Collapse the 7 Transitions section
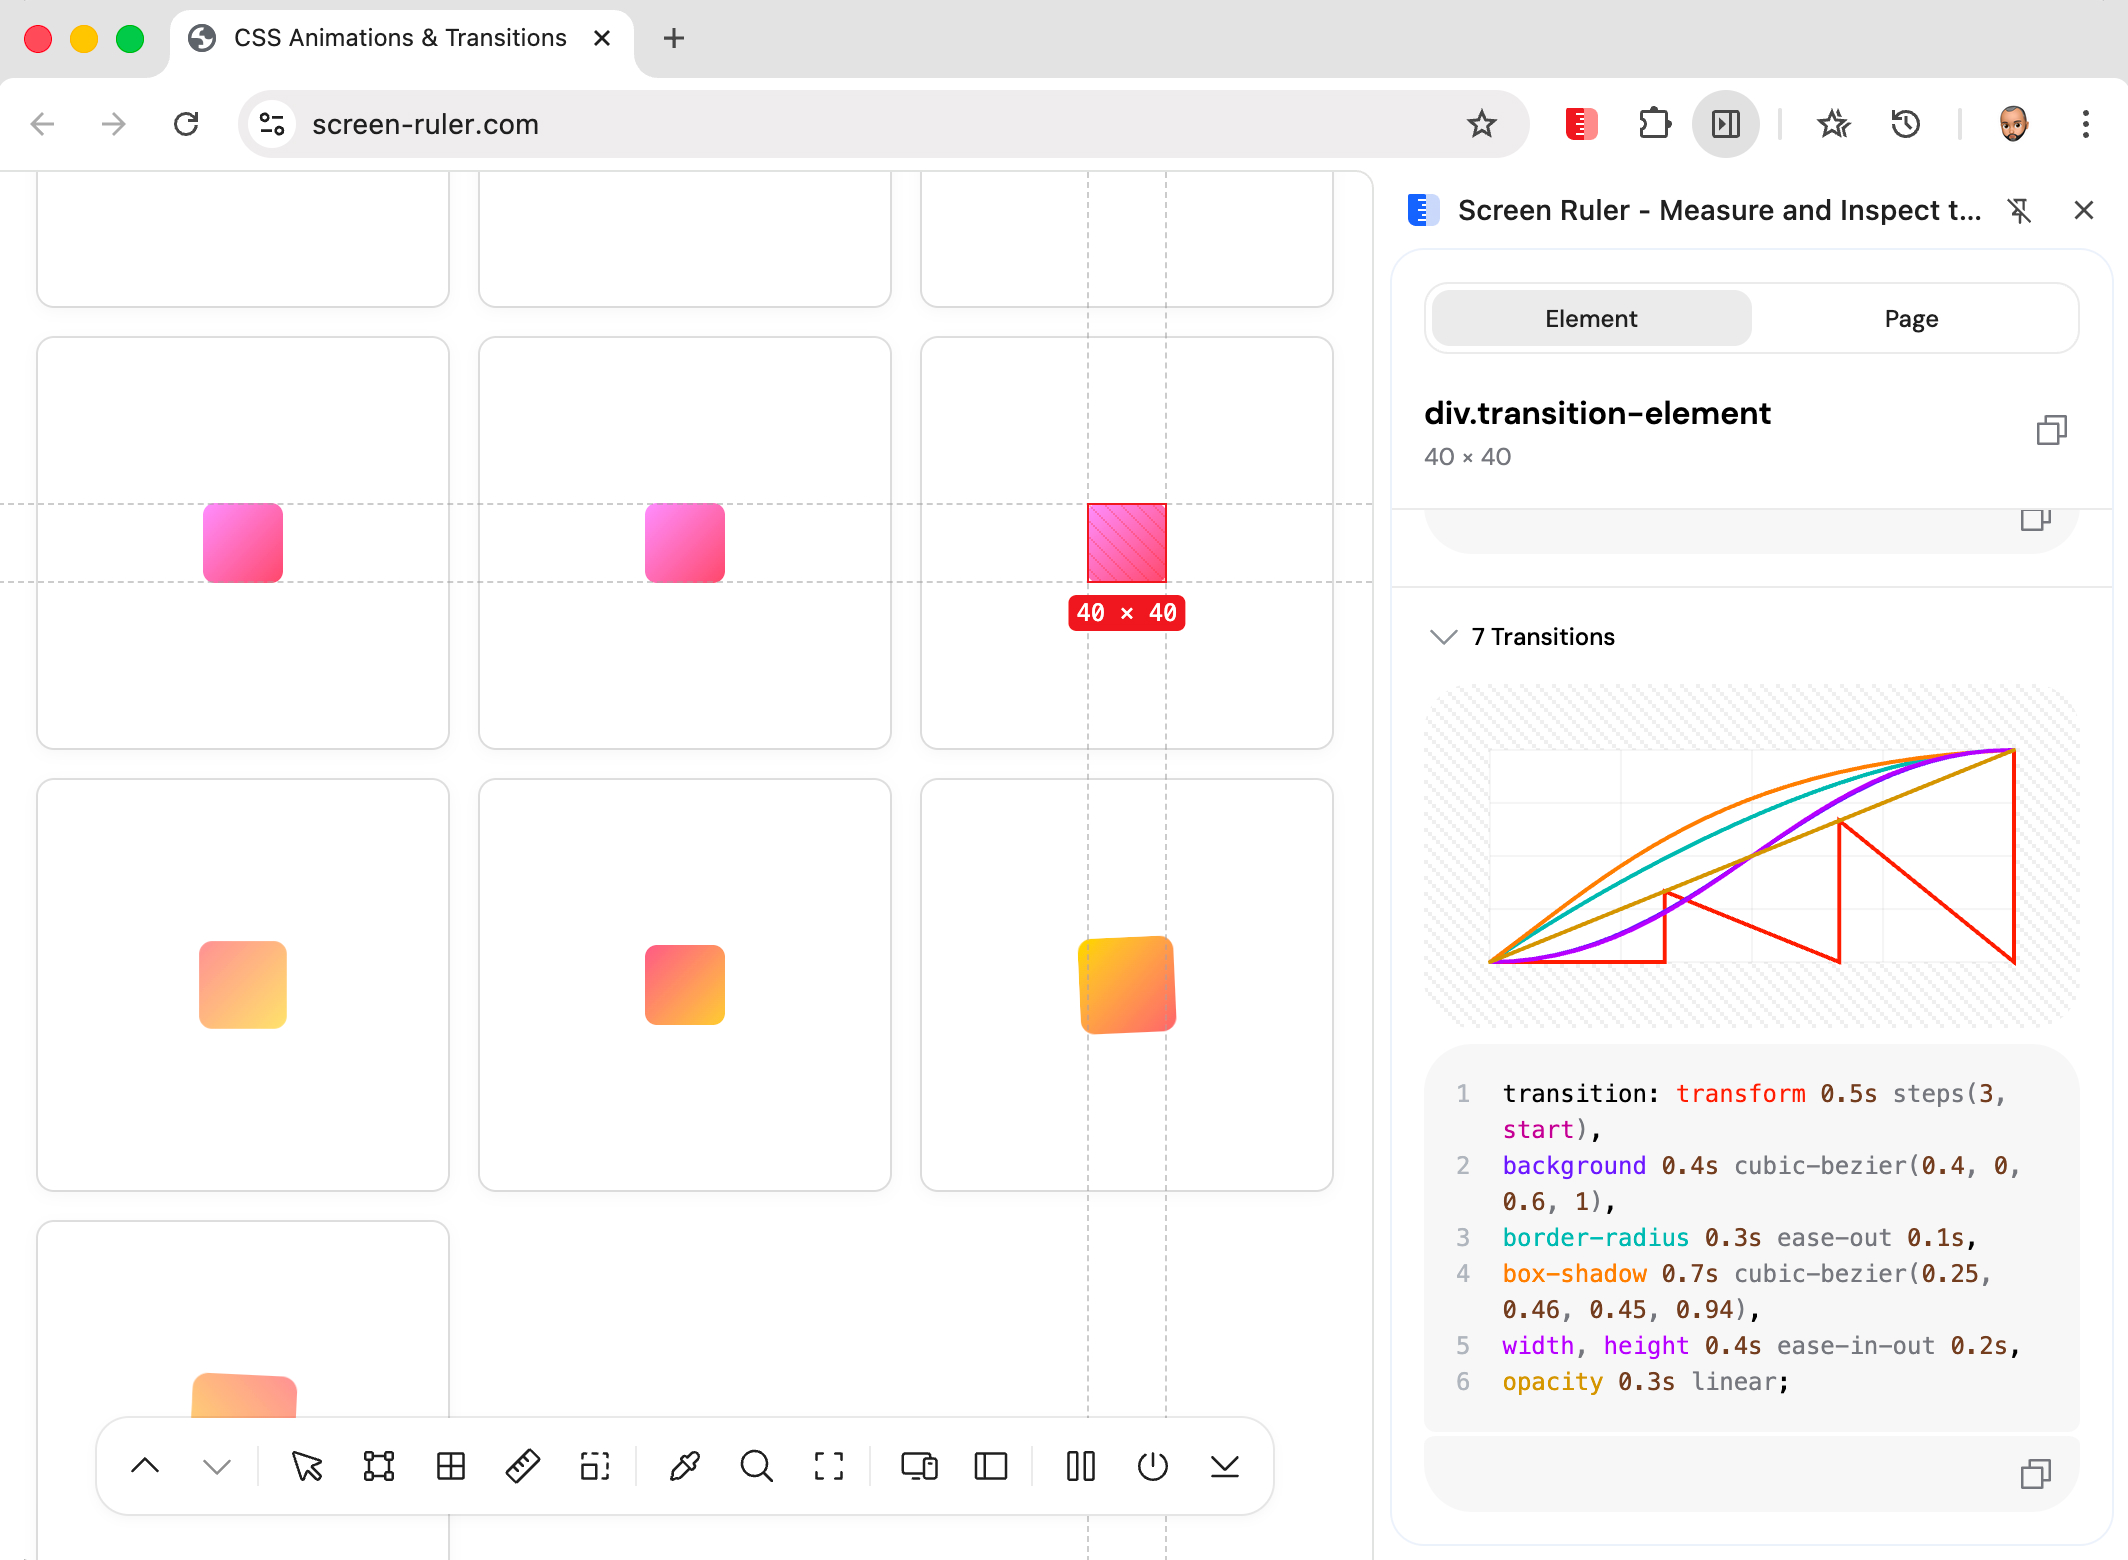The image size is (2128, 1560). [1444, 637]
